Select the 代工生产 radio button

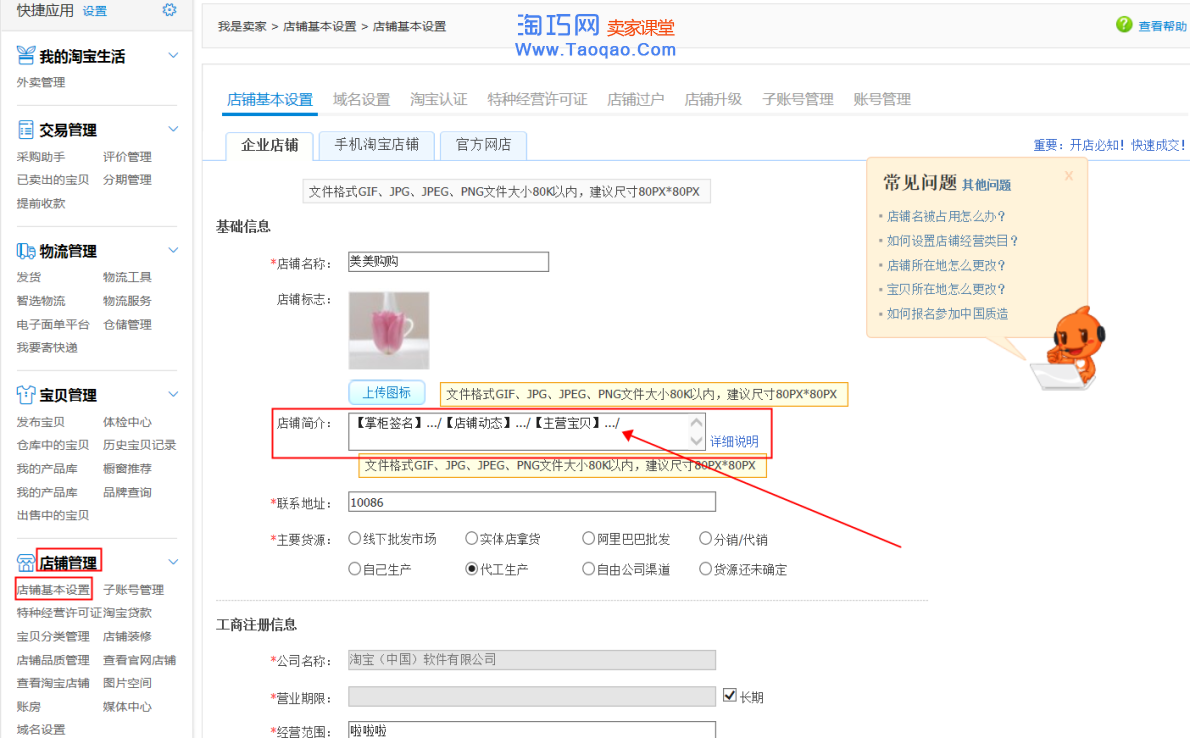tap(471, 568)
